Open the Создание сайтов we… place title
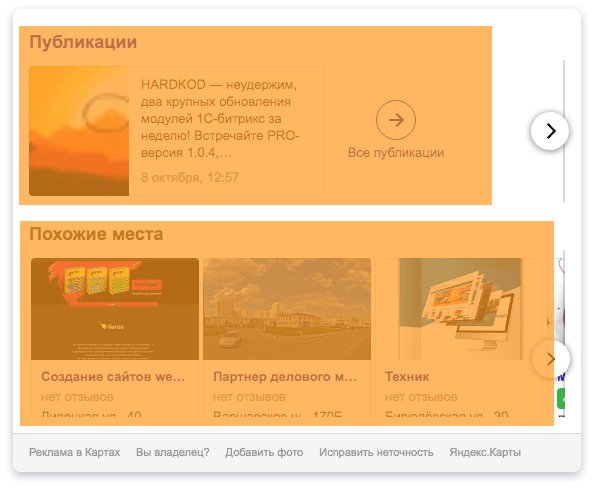 113,376
